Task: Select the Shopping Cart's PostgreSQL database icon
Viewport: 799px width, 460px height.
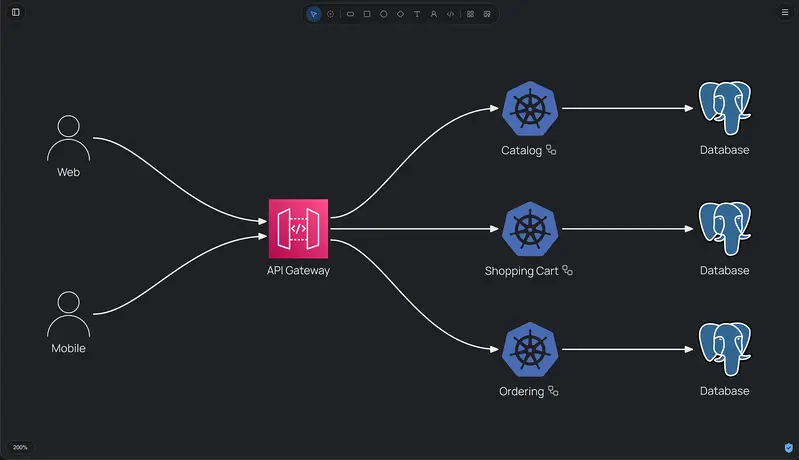Action: point(725,229)
